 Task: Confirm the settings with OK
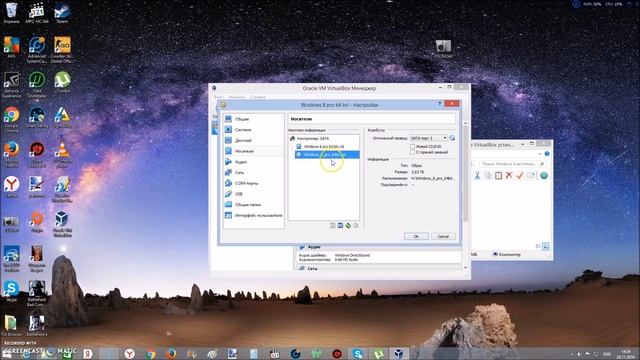416,236
